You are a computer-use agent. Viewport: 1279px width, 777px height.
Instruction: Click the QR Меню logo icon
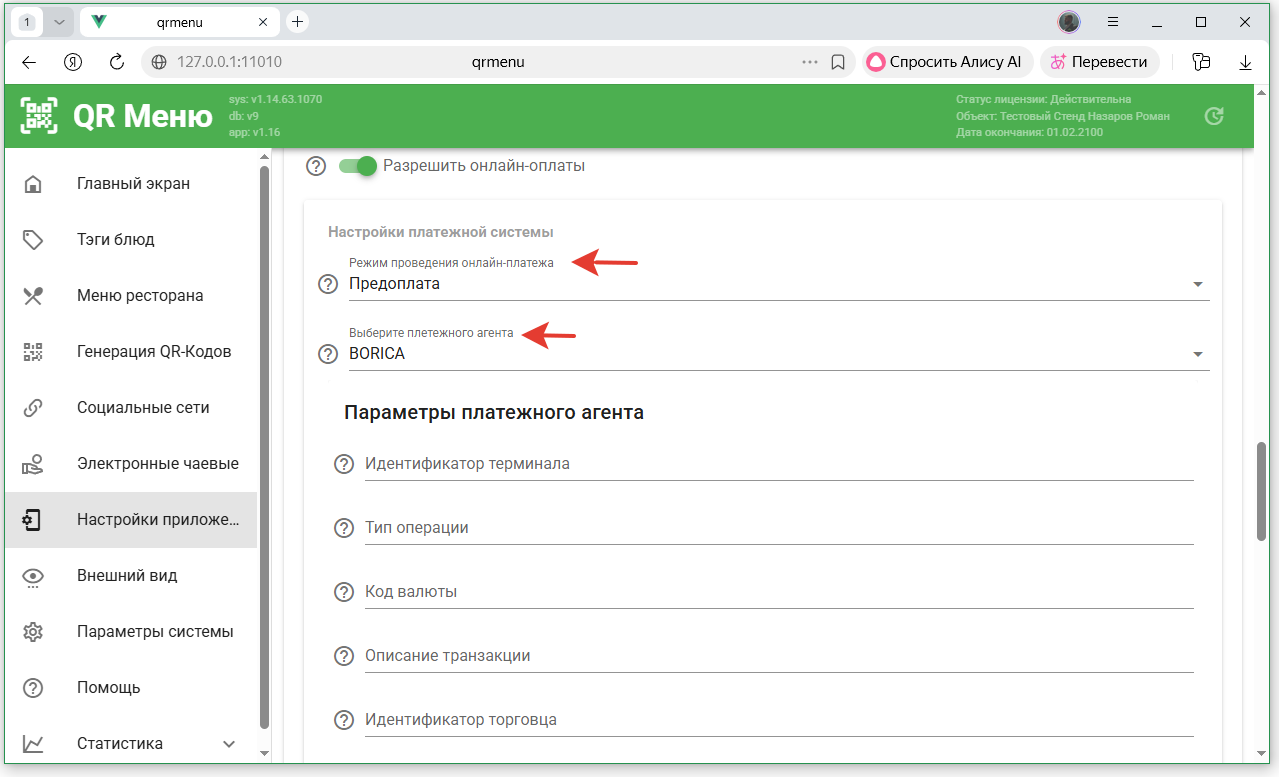click(40, 116)
